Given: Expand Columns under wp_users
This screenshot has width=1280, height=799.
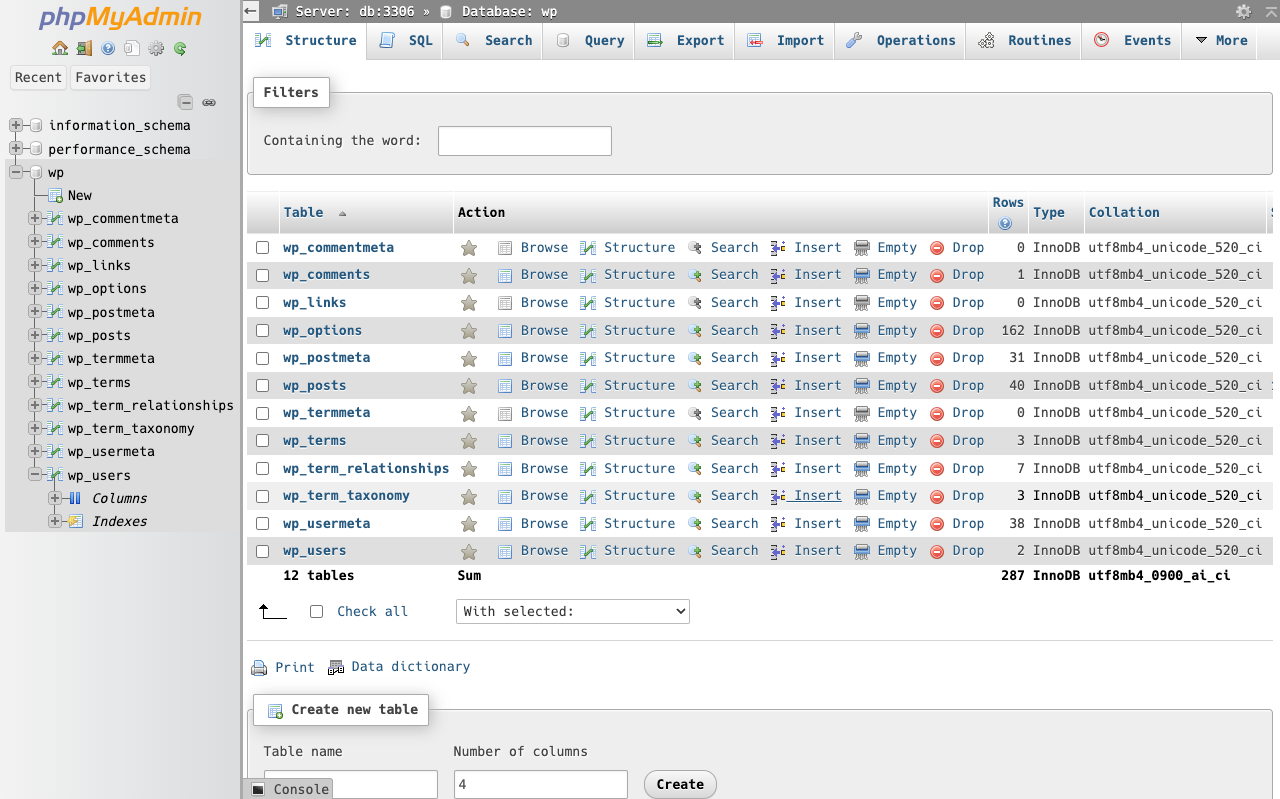Looking at the screenshot, I should 55,498.
